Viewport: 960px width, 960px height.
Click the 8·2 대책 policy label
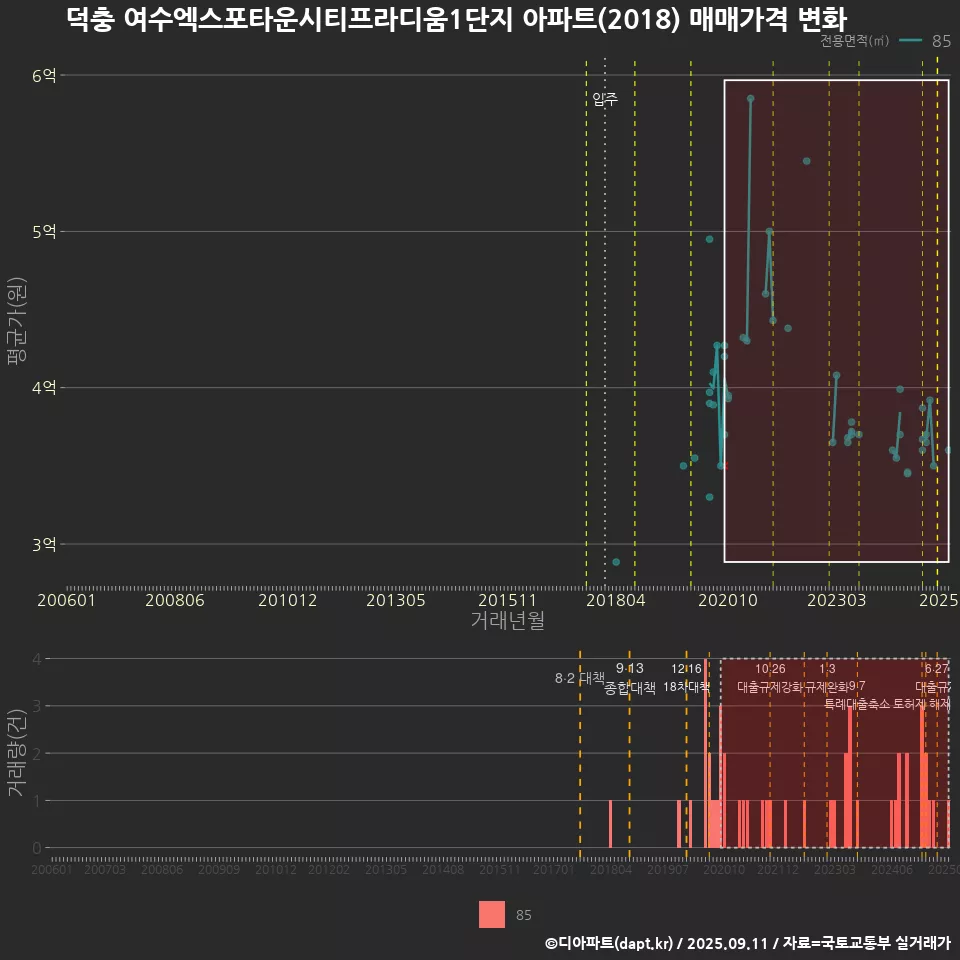pyautogui.click(x=580, y=678)
